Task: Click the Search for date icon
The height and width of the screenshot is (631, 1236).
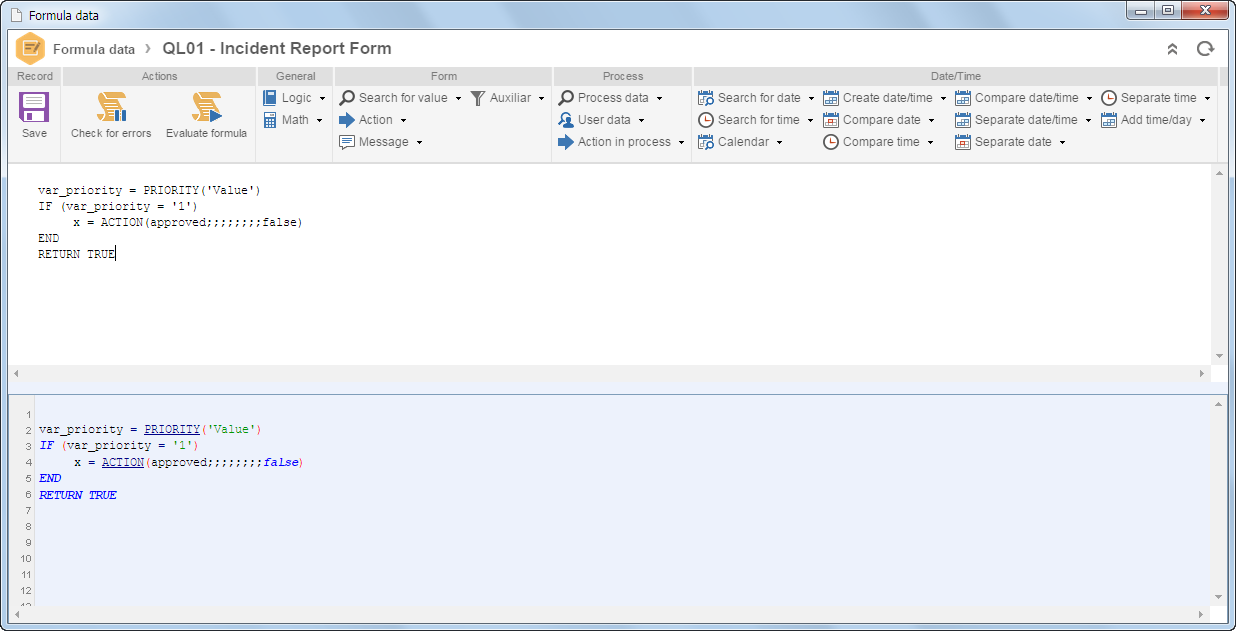Action: click(706, 98)
